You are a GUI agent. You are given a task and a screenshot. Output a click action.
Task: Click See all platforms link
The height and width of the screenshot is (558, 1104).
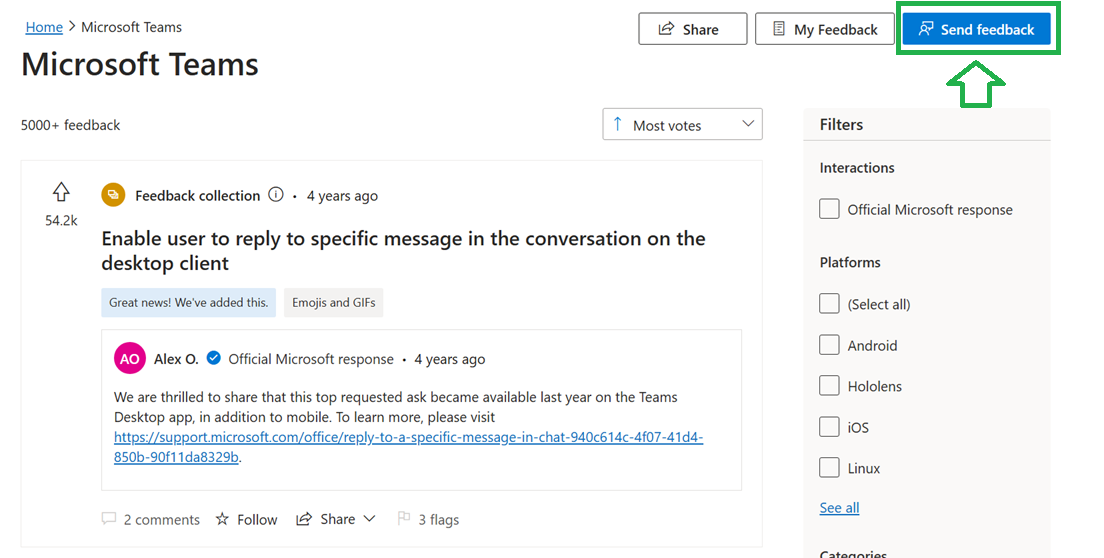pyautogui.click(x=839, y=507)
